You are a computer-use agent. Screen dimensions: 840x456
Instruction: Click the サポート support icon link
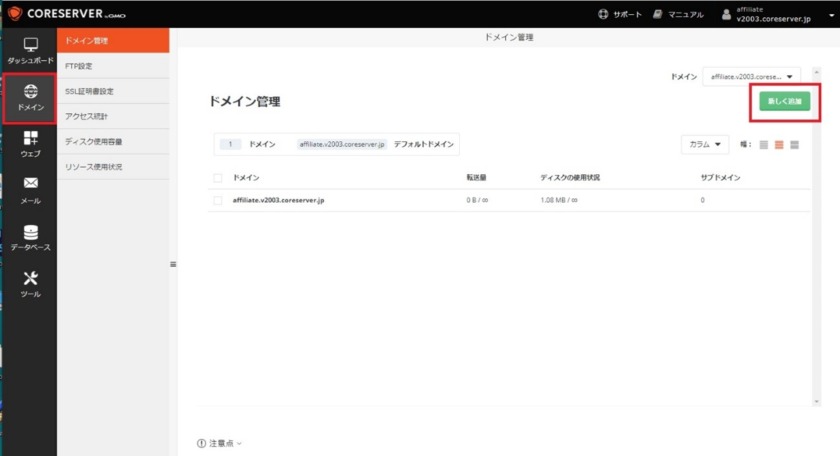620,14
